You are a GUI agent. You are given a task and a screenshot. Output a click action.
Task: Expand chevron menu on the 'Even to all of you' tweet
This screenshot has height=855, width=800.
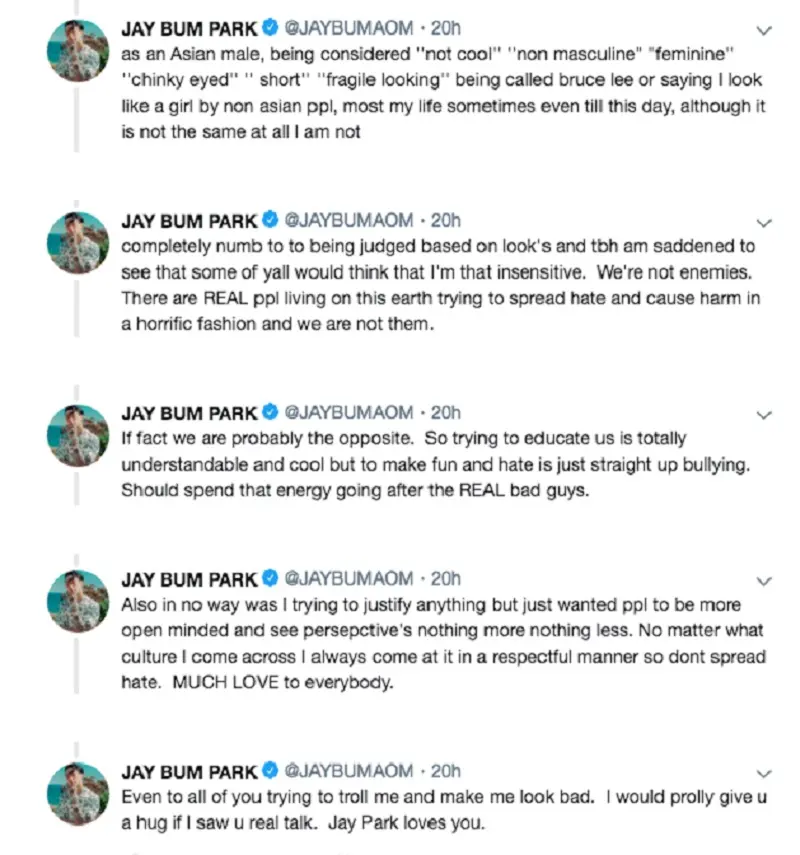coord(765,773)
